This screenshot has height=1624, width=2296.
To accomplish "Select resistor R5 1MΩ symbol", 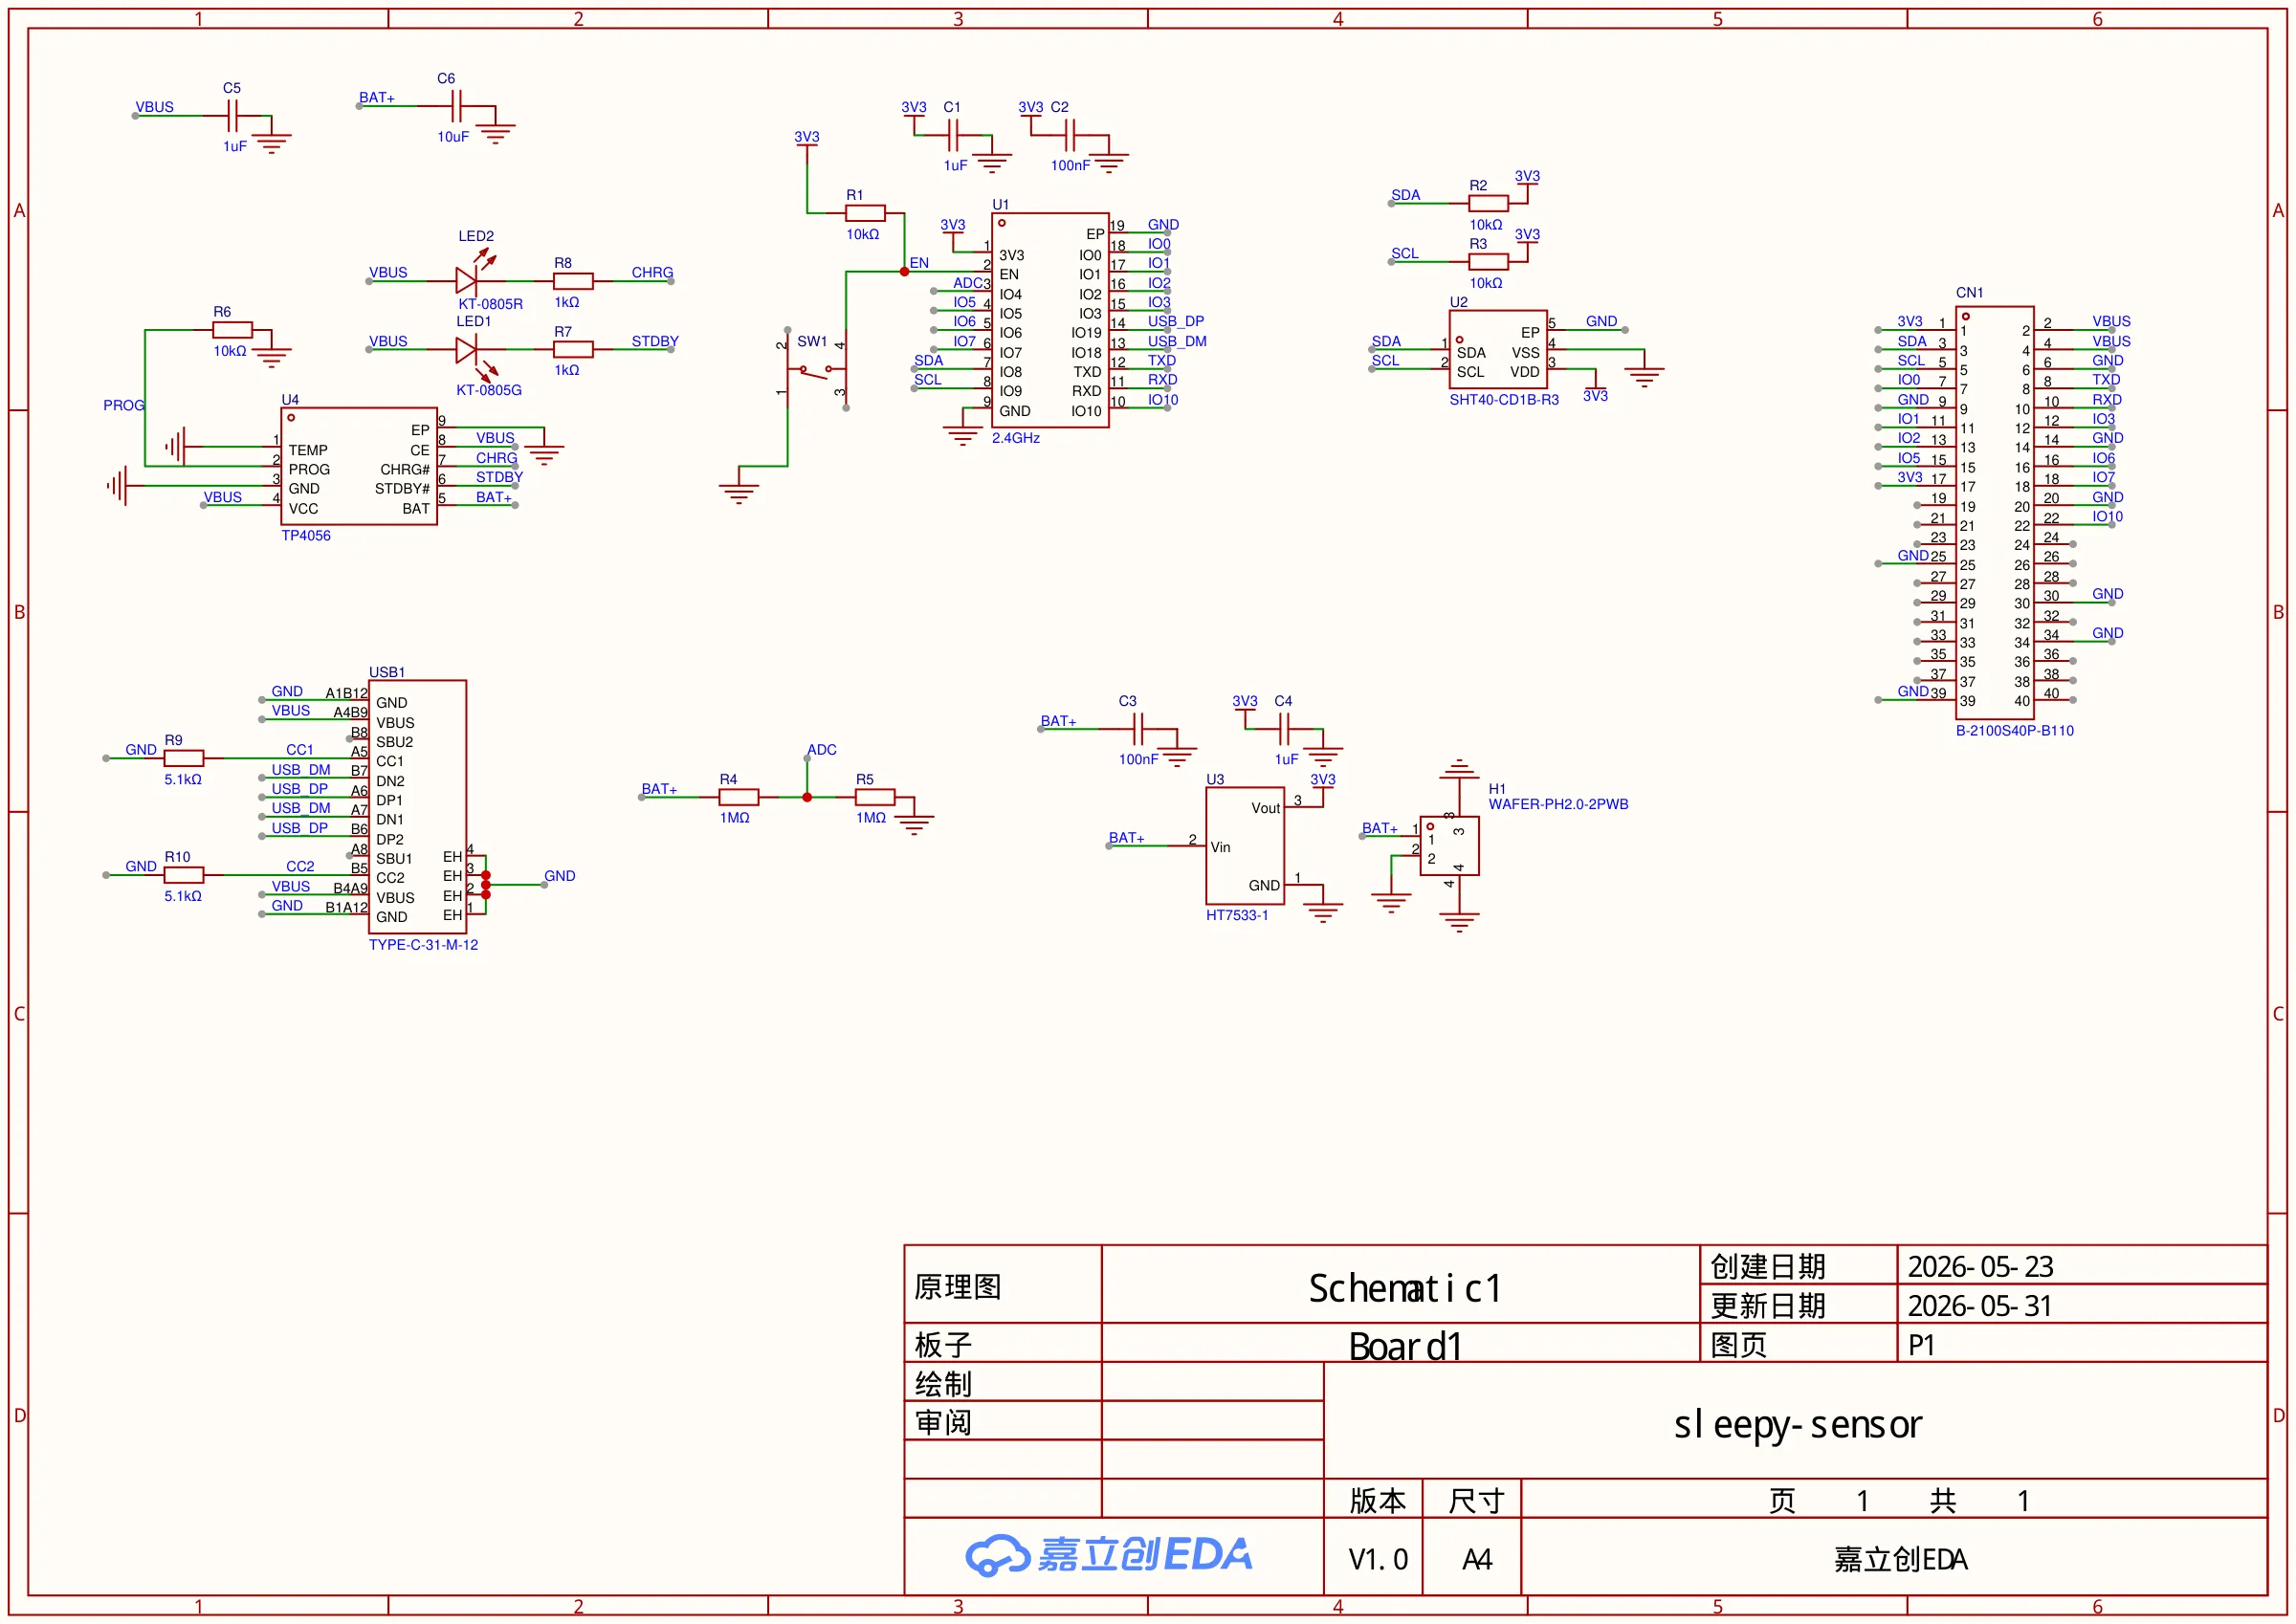I will (x=875, y=798).
